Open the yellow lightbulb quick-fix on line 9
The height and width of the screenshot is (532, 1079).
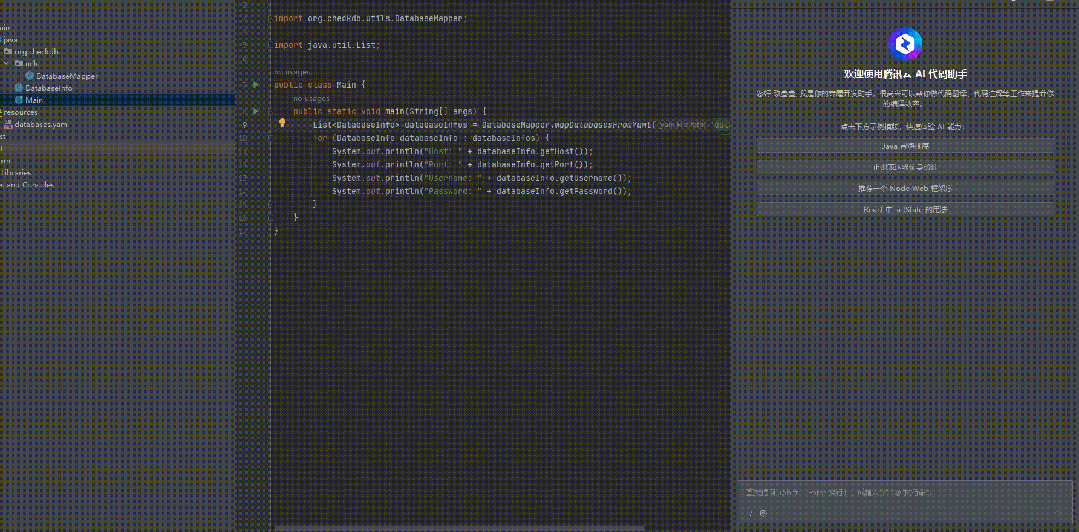click(281, 123)
